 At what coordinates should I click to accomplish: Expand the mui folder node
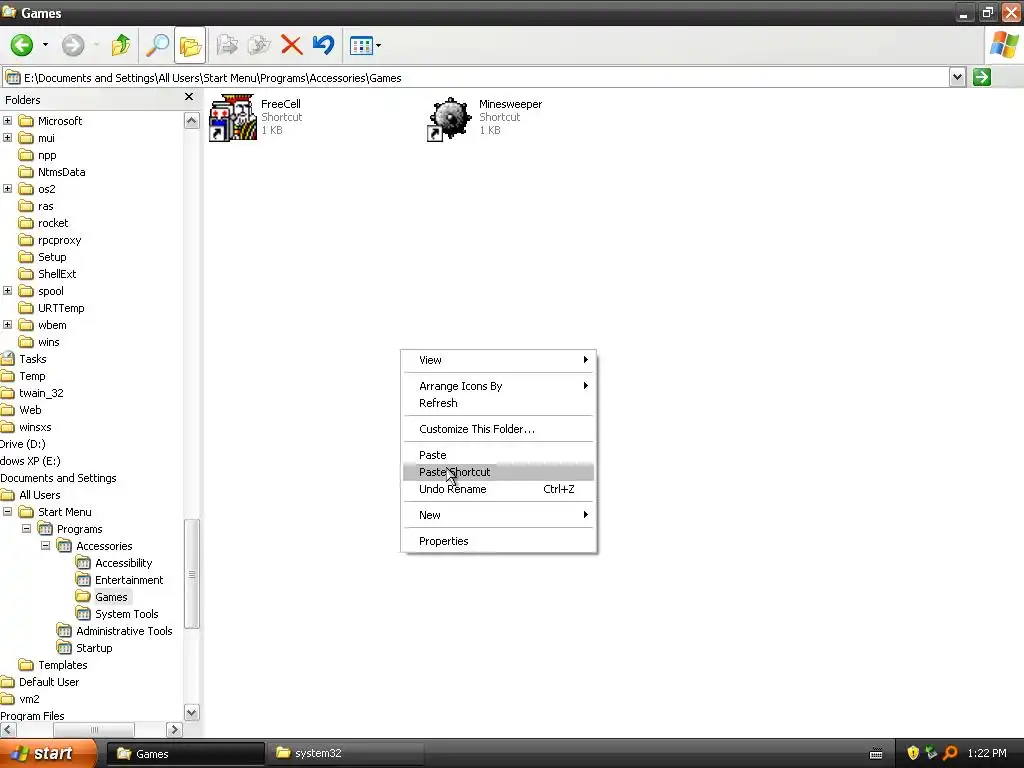pos(8,137)
